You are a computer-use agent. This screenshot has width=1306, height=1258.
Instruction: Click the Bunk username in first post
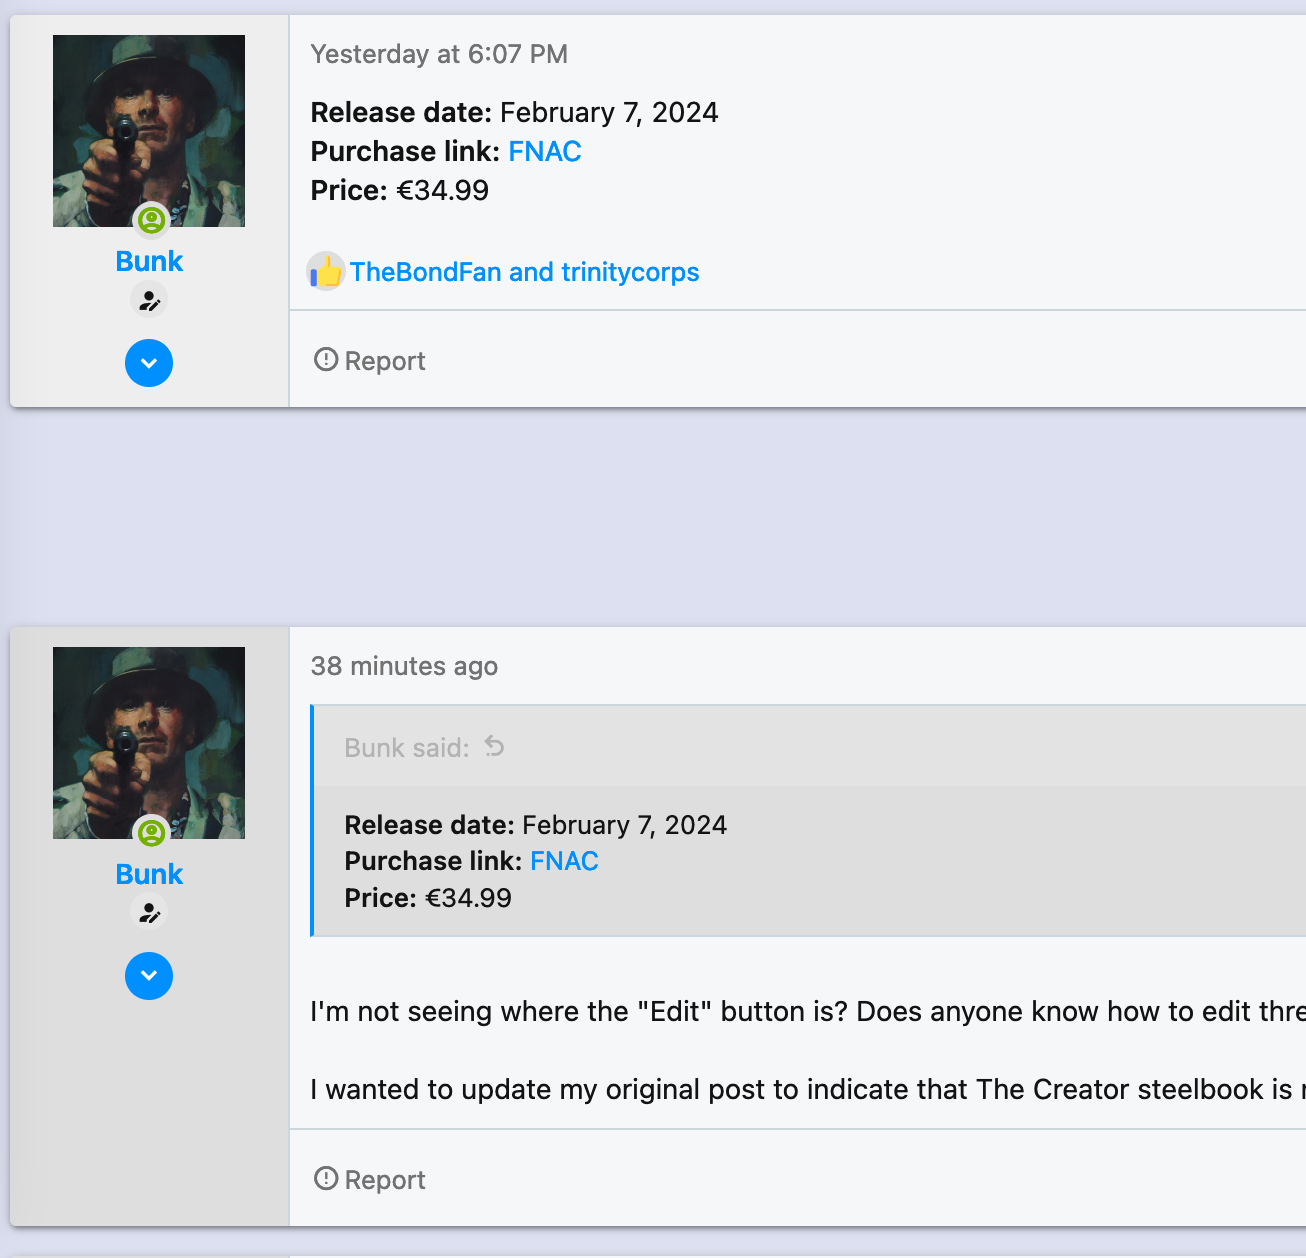tap(149, 261)
